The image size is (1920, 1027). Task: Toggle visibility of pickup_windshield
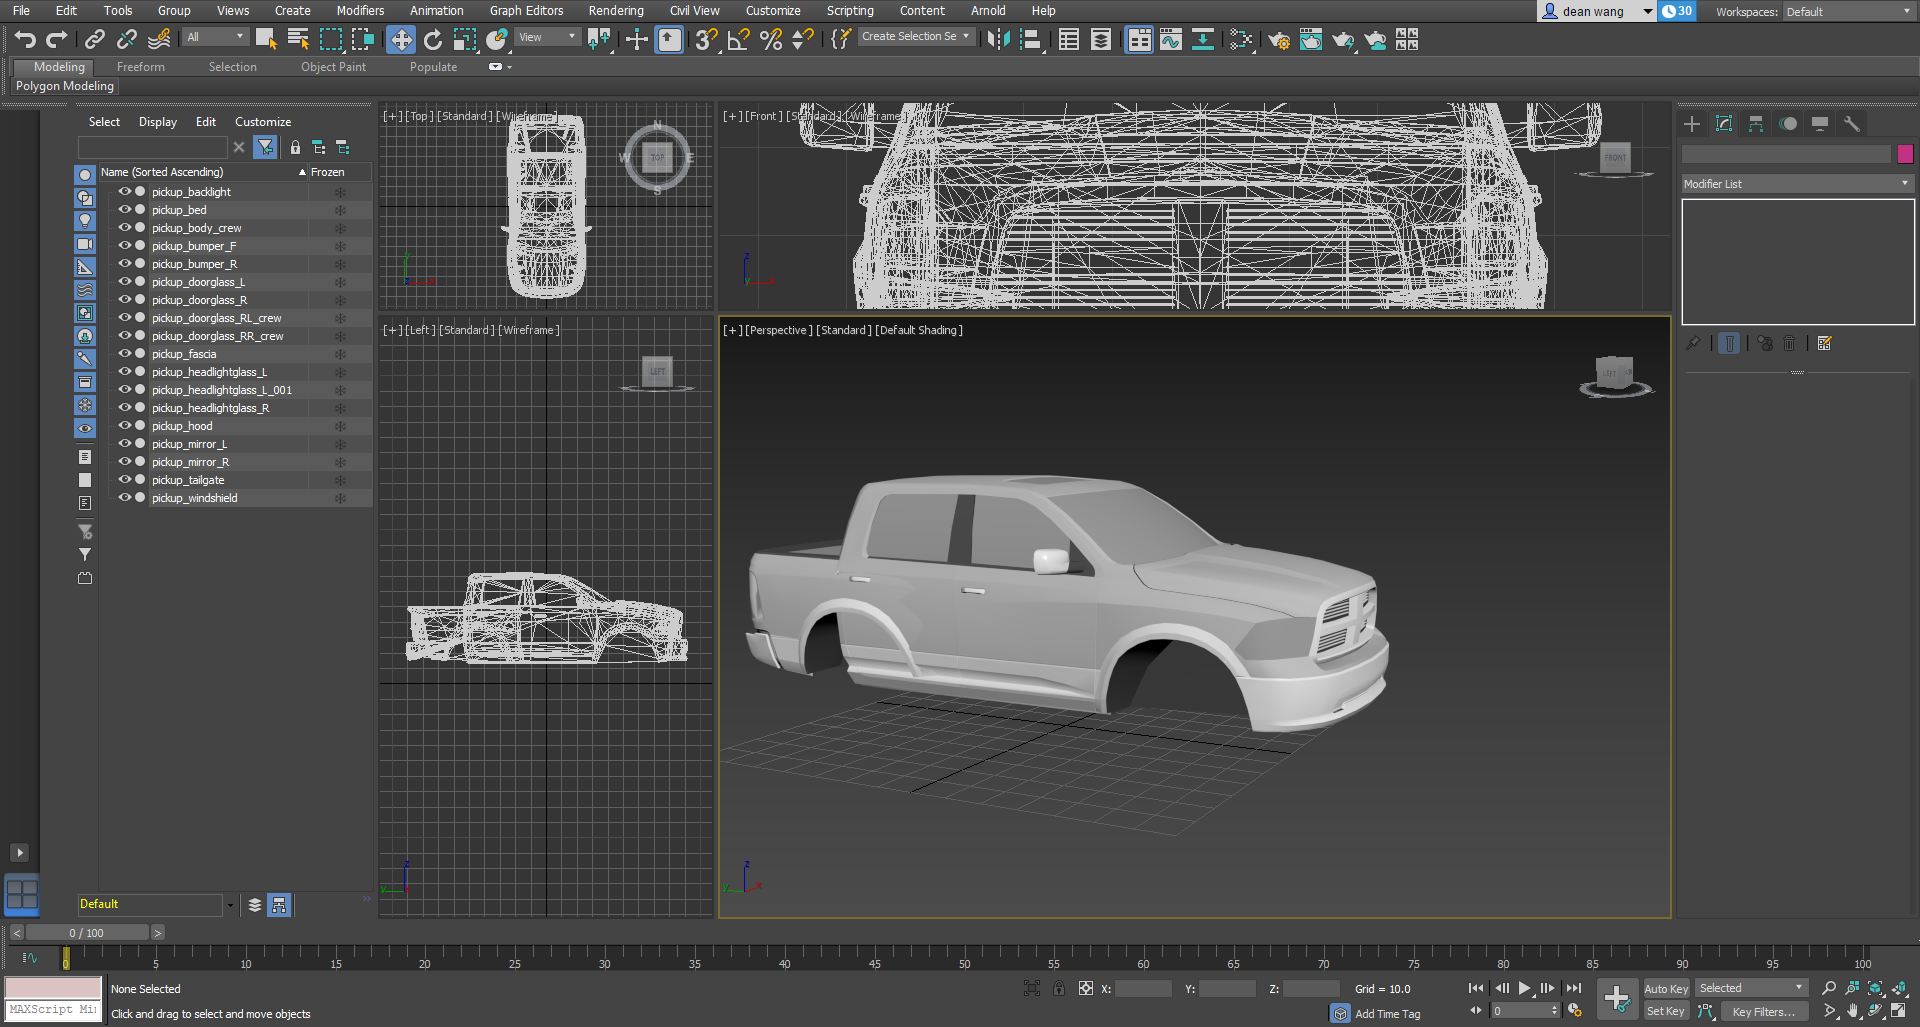coord(125,498)
